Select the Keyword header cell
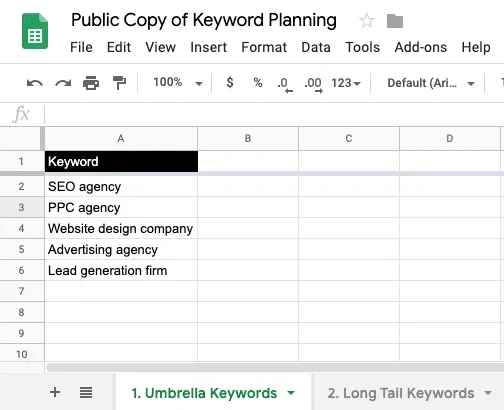This screenshot has height=410, width=504. (121, 161)
